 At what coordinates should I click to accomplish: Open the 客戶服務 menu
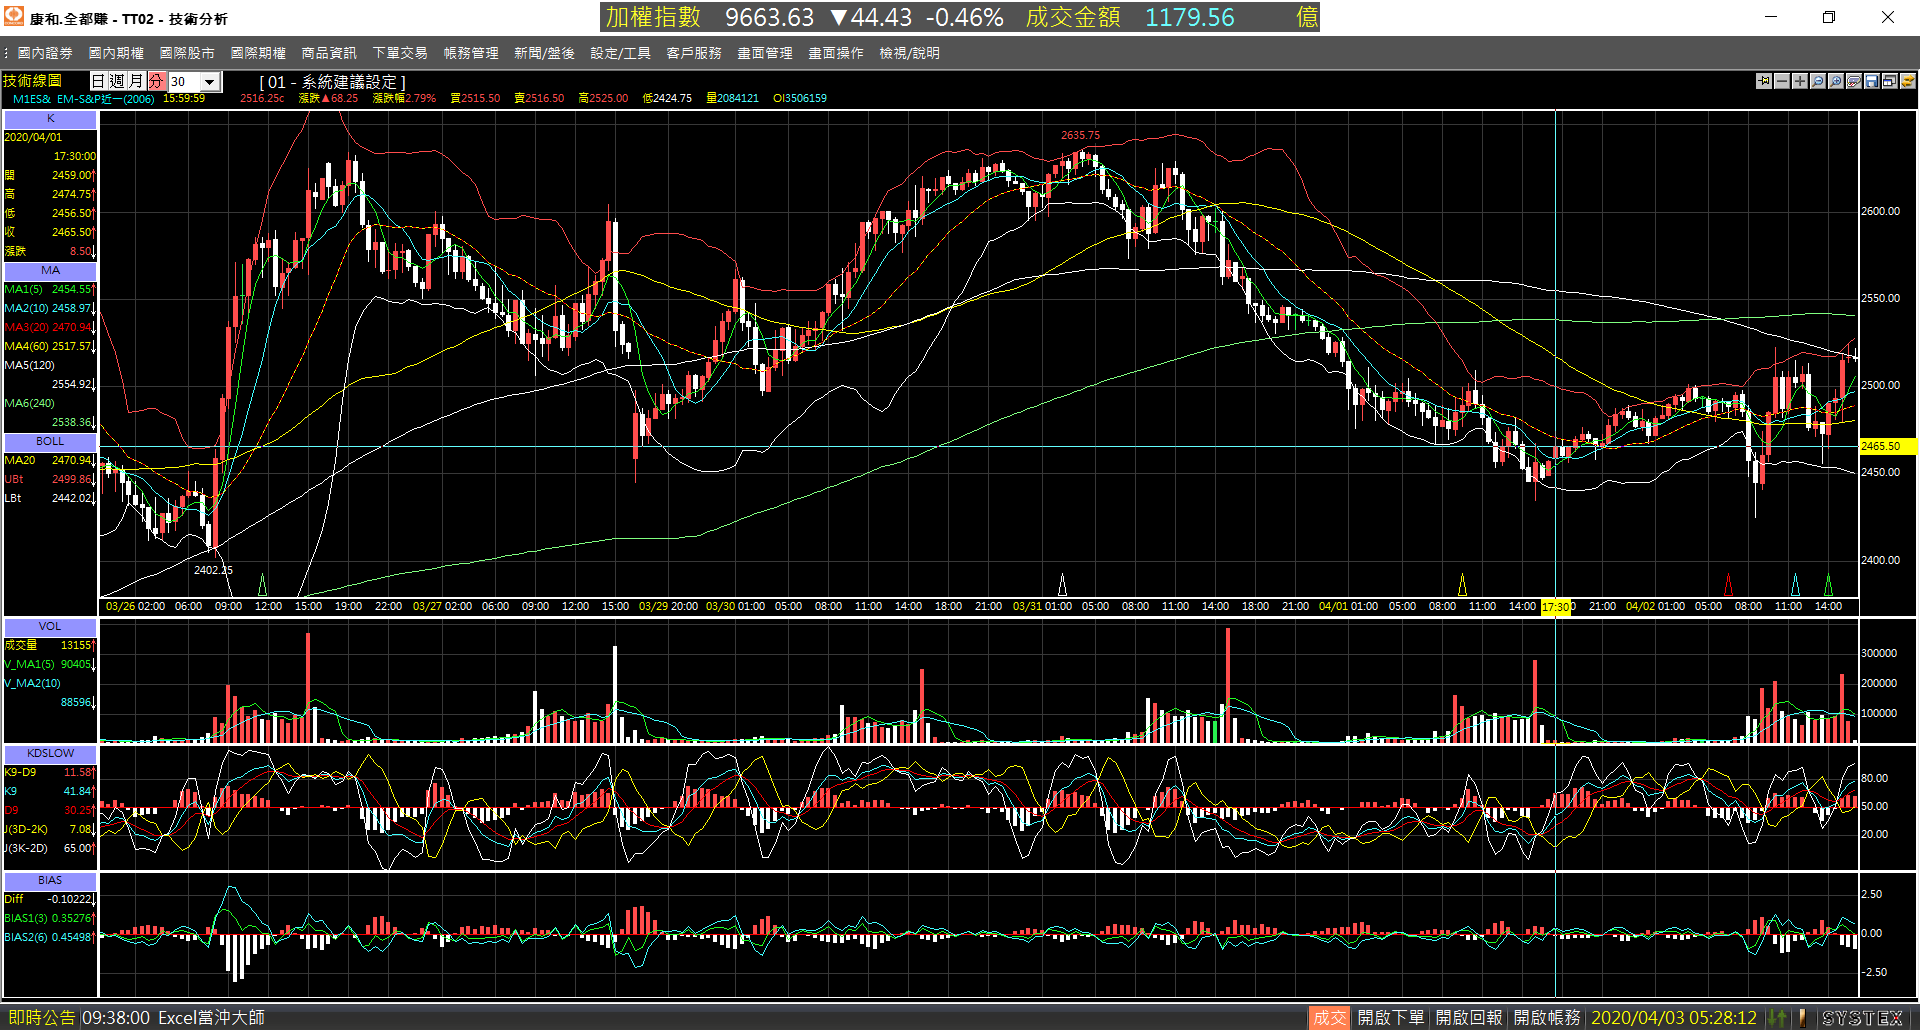[694, 53]
